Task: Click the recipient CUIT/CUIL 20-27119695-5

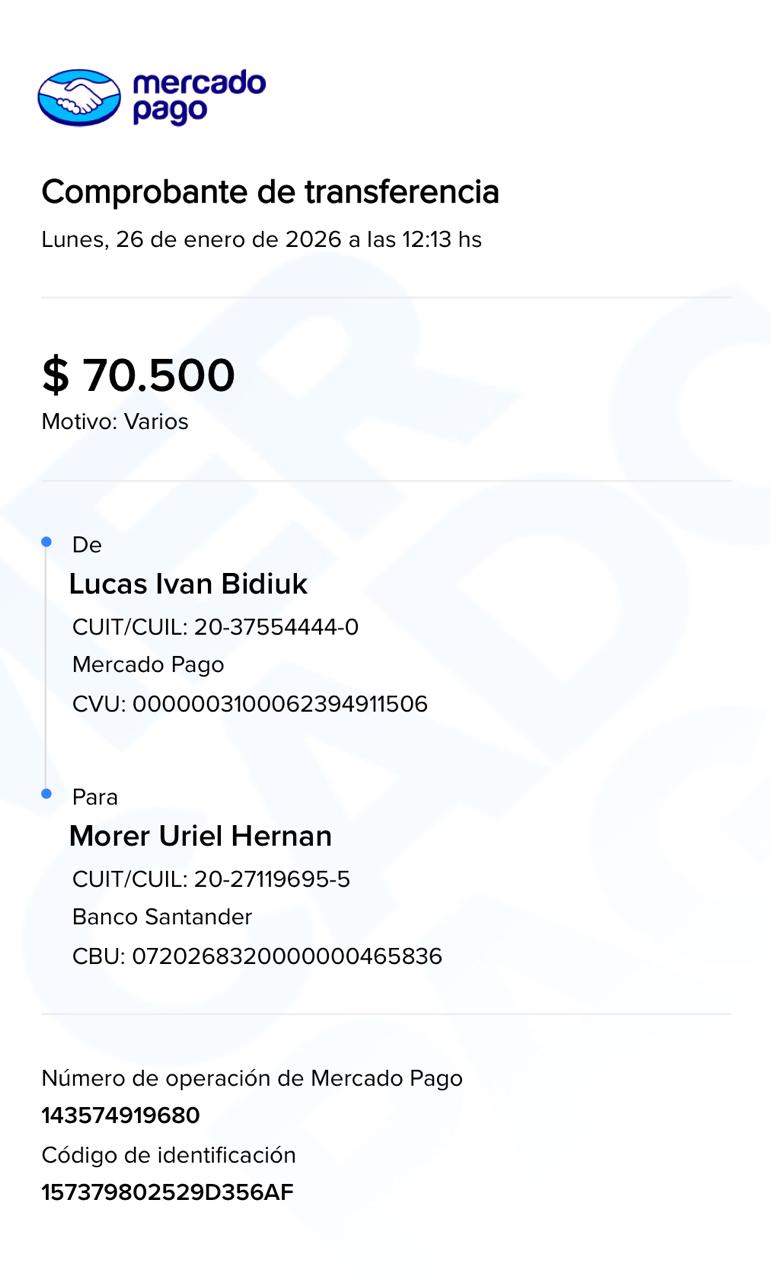Action: [x=211, y=880]
